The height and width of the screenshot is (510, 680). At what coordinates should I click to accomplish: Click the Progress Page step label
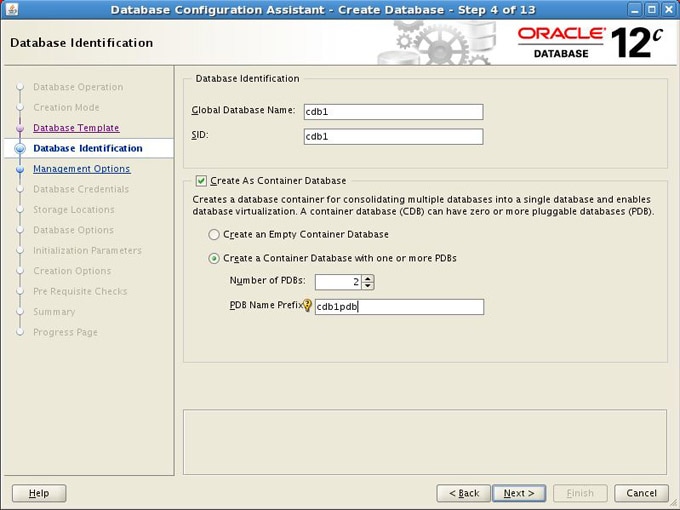coord(65,332)
